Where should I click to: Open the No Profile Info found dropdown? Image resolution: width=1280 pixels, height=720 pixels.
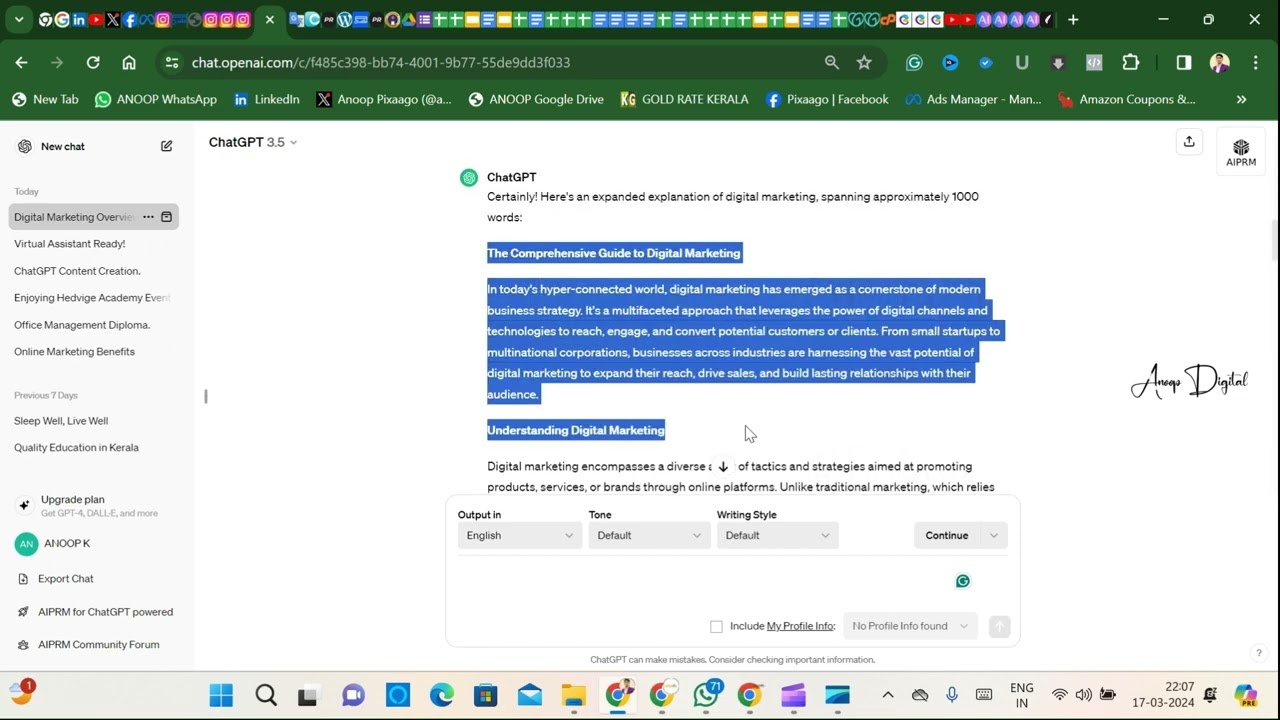[x=909, y=626]
